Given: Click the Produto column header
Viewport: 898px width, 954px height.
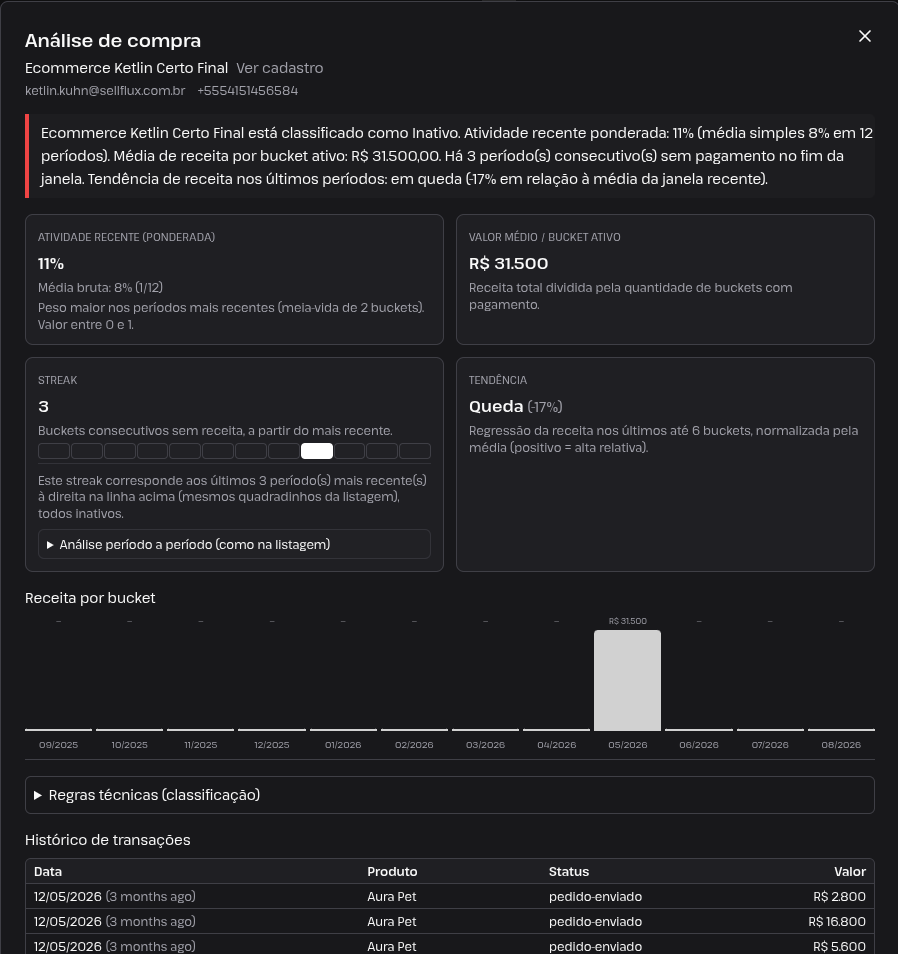Looking at the screenshot, I should pyautogui.click(x=392, y=871).
